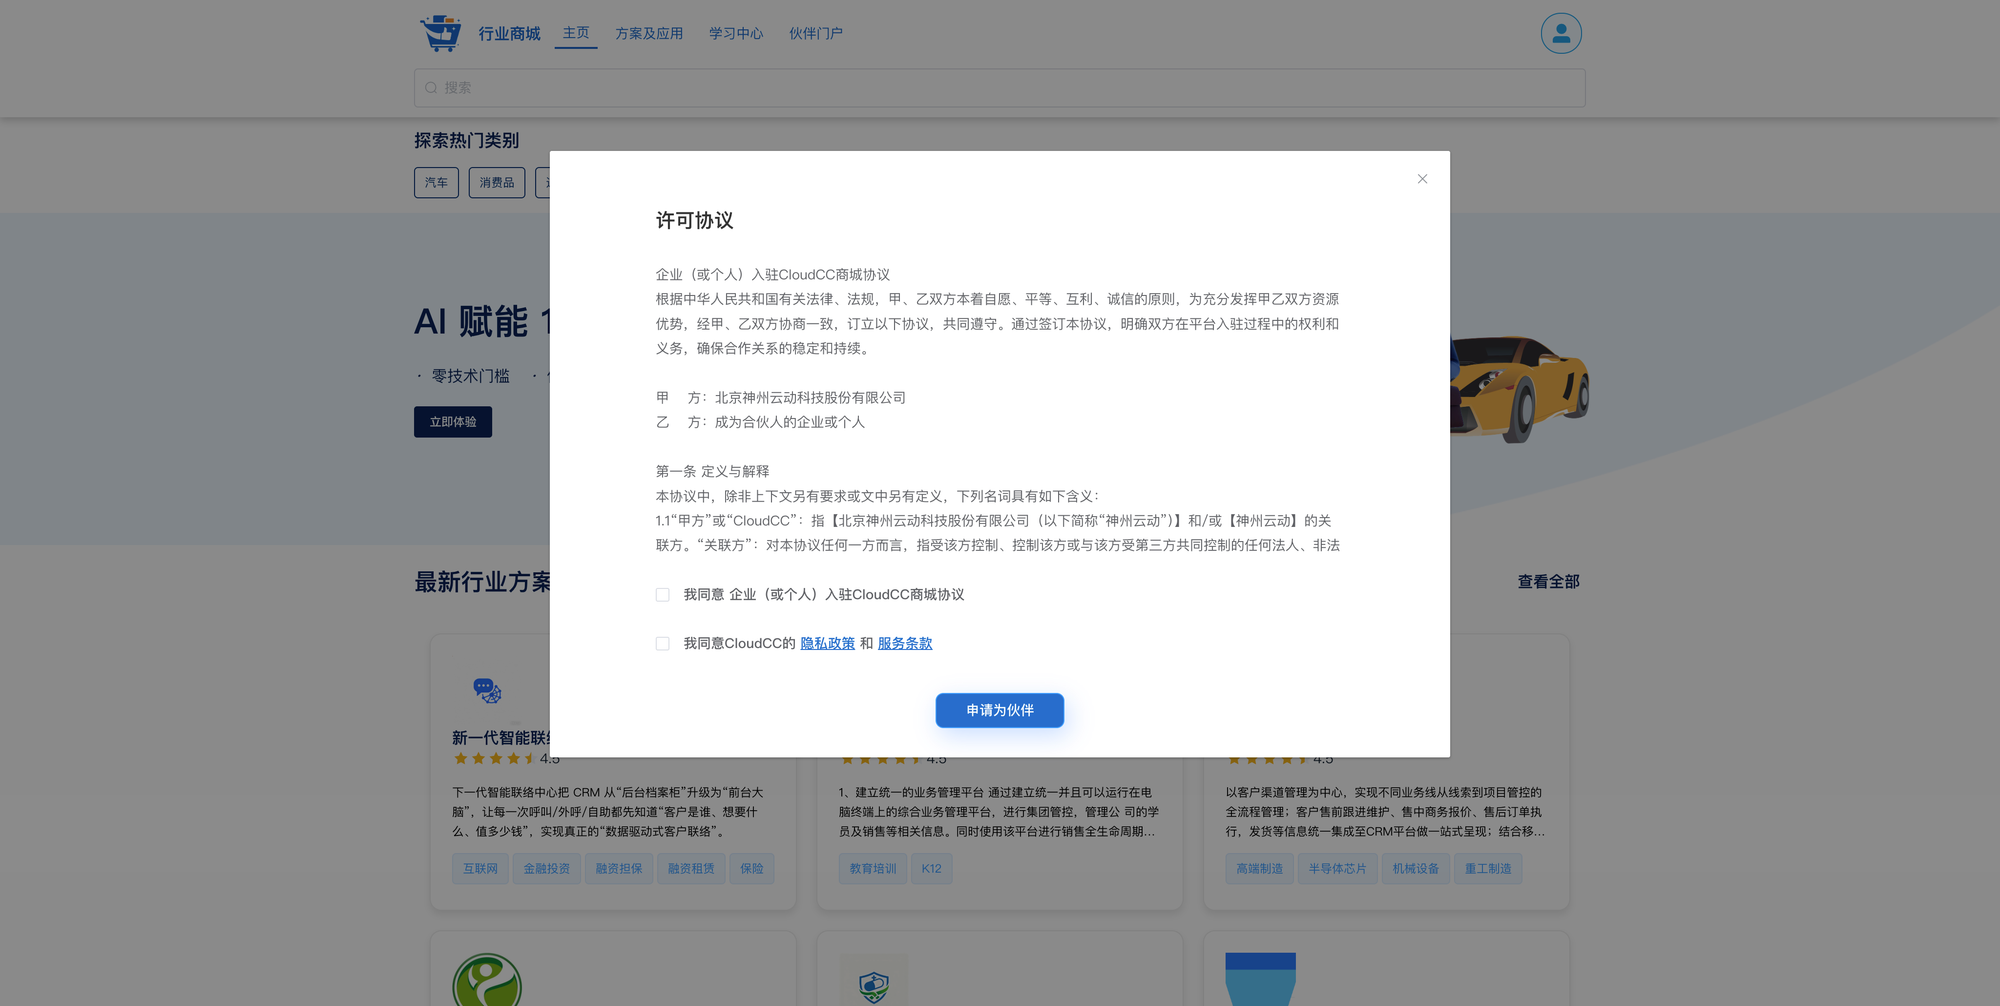Switch to the 方案及应用 tab
Viewport: 2000px width, 1006px height.
coord(649,34)
